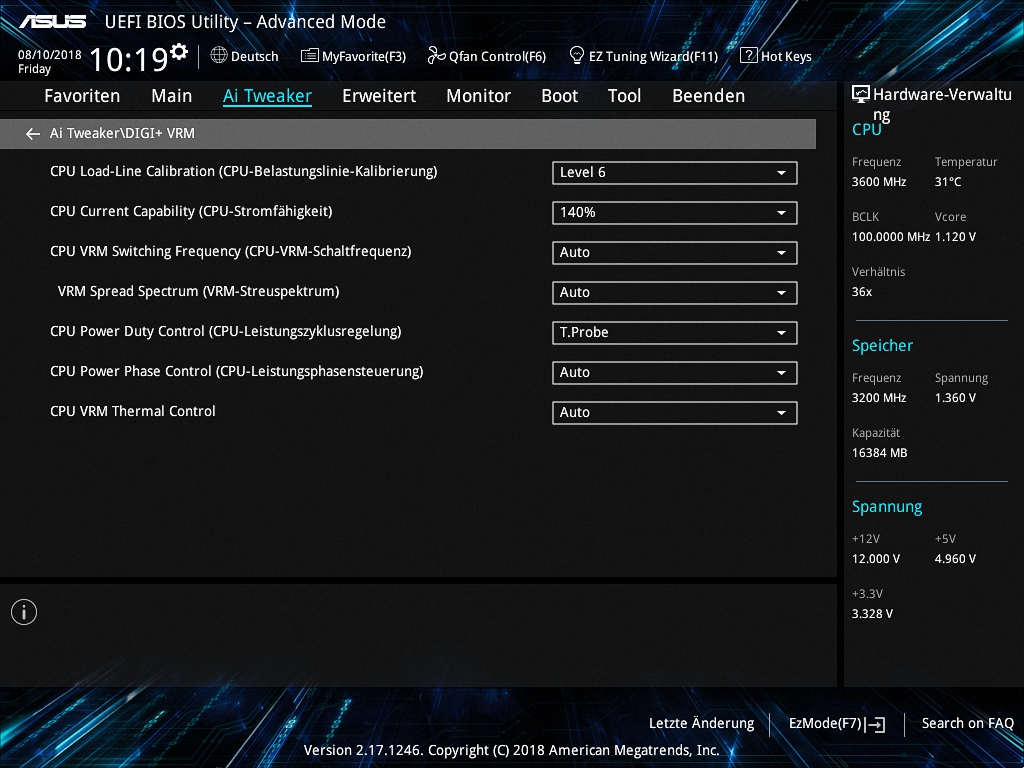The width and height of the screenshot is (1024, 768).
Task: Go to the Beenden tab
Action: click(709, 96)
